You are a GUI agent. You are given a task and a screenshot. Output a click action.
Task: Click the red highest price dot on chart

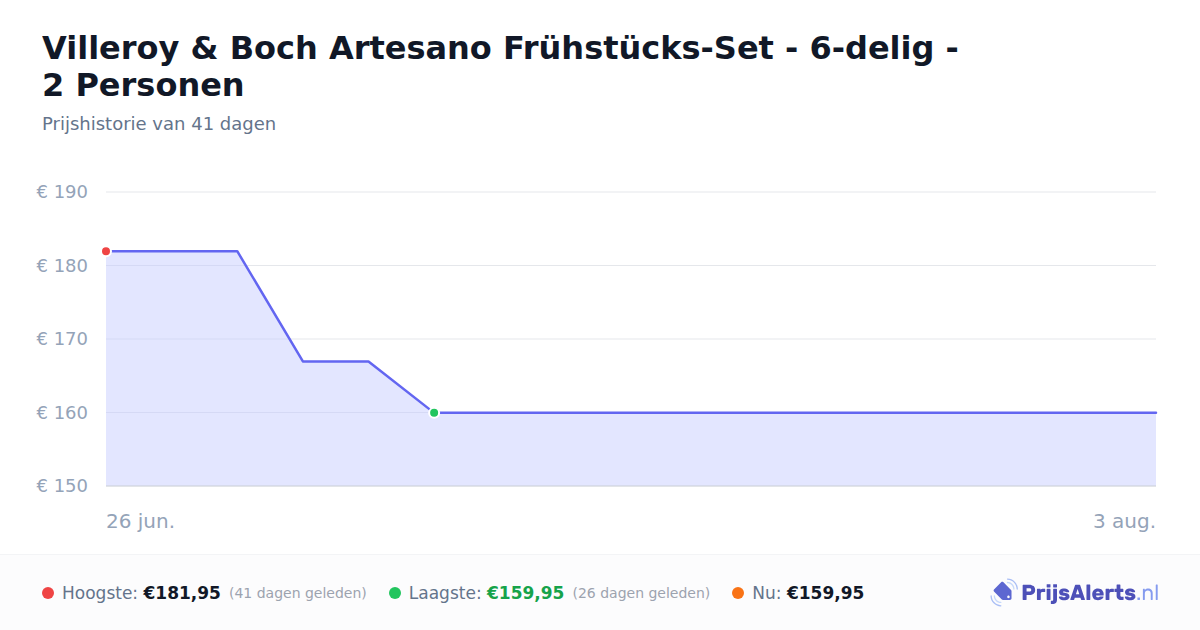pos(106,251)
